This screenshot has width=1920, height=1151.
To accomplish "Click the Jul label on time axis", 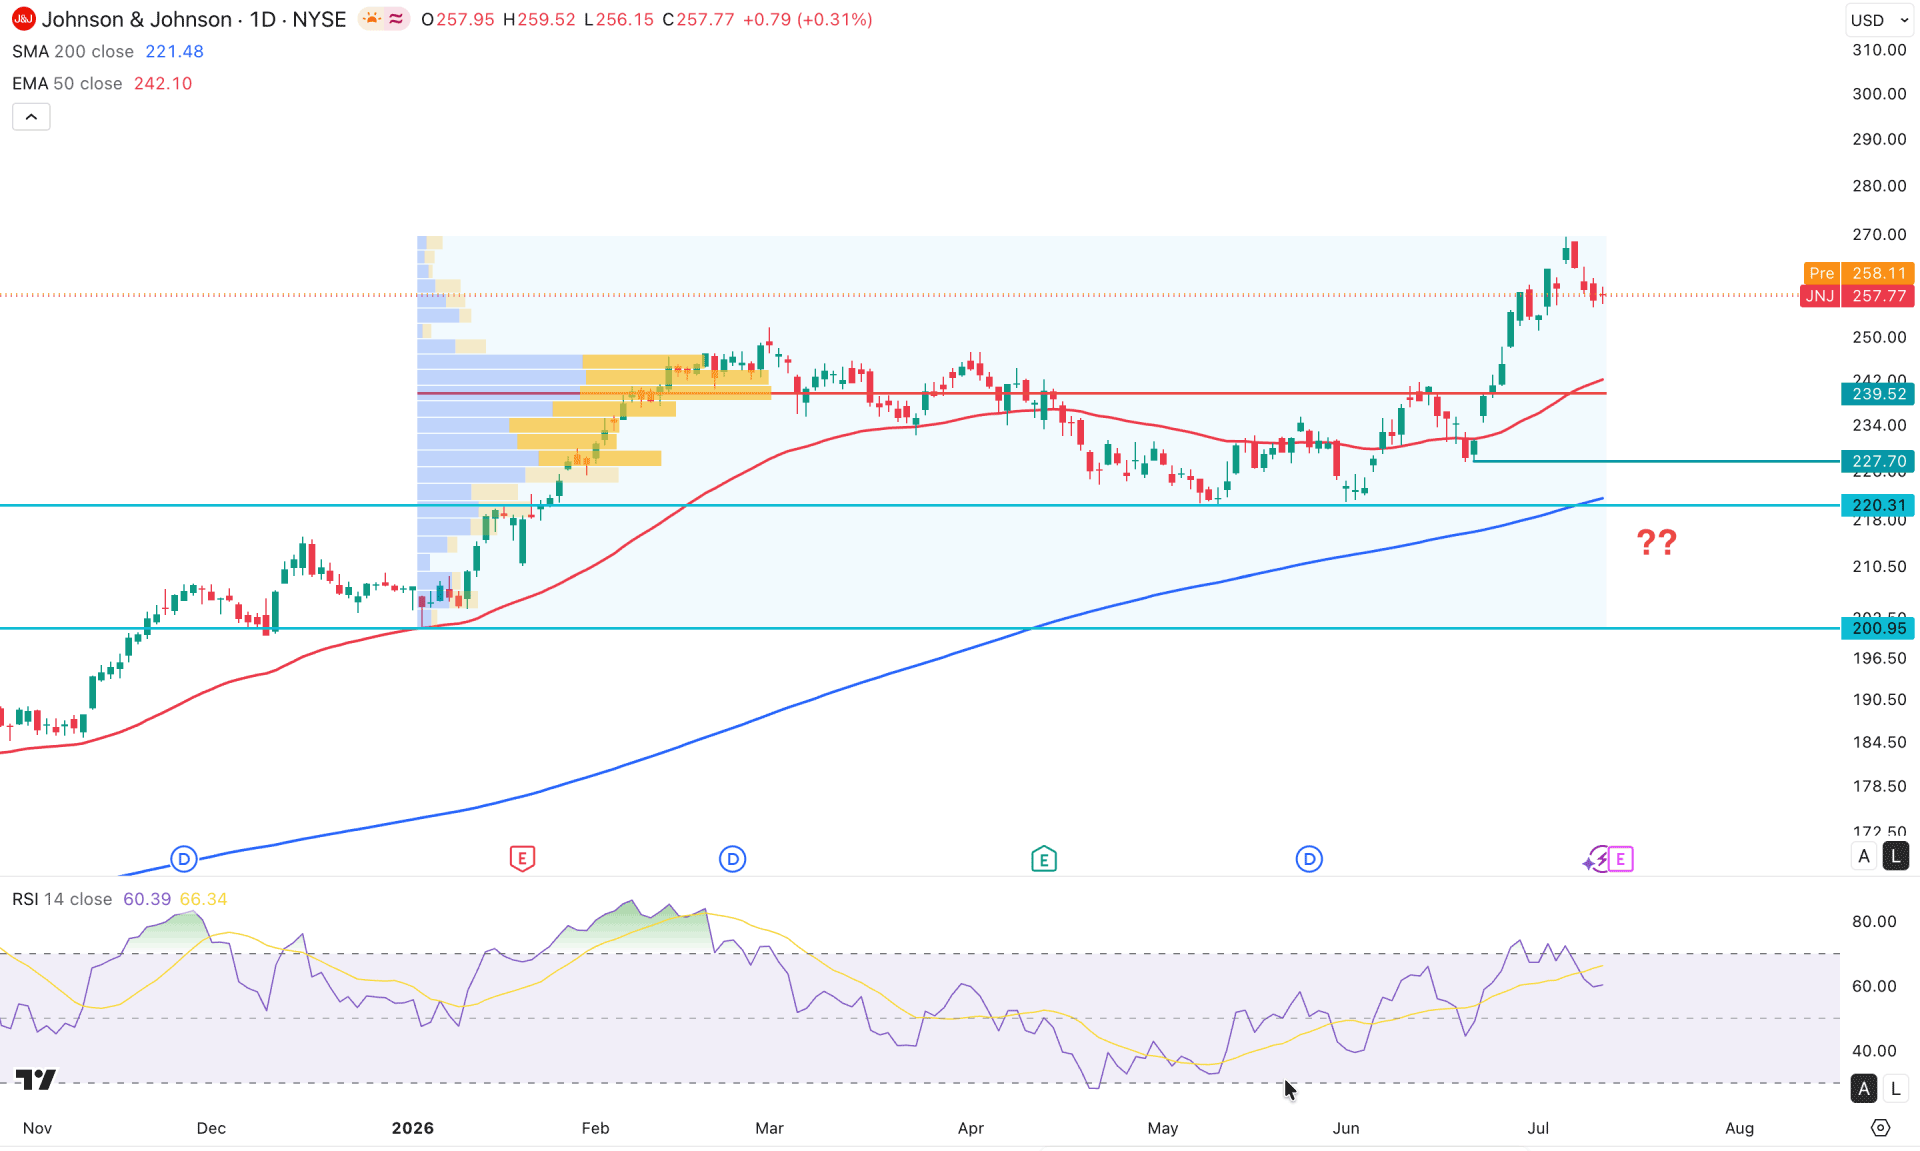I will 1538,1128.
